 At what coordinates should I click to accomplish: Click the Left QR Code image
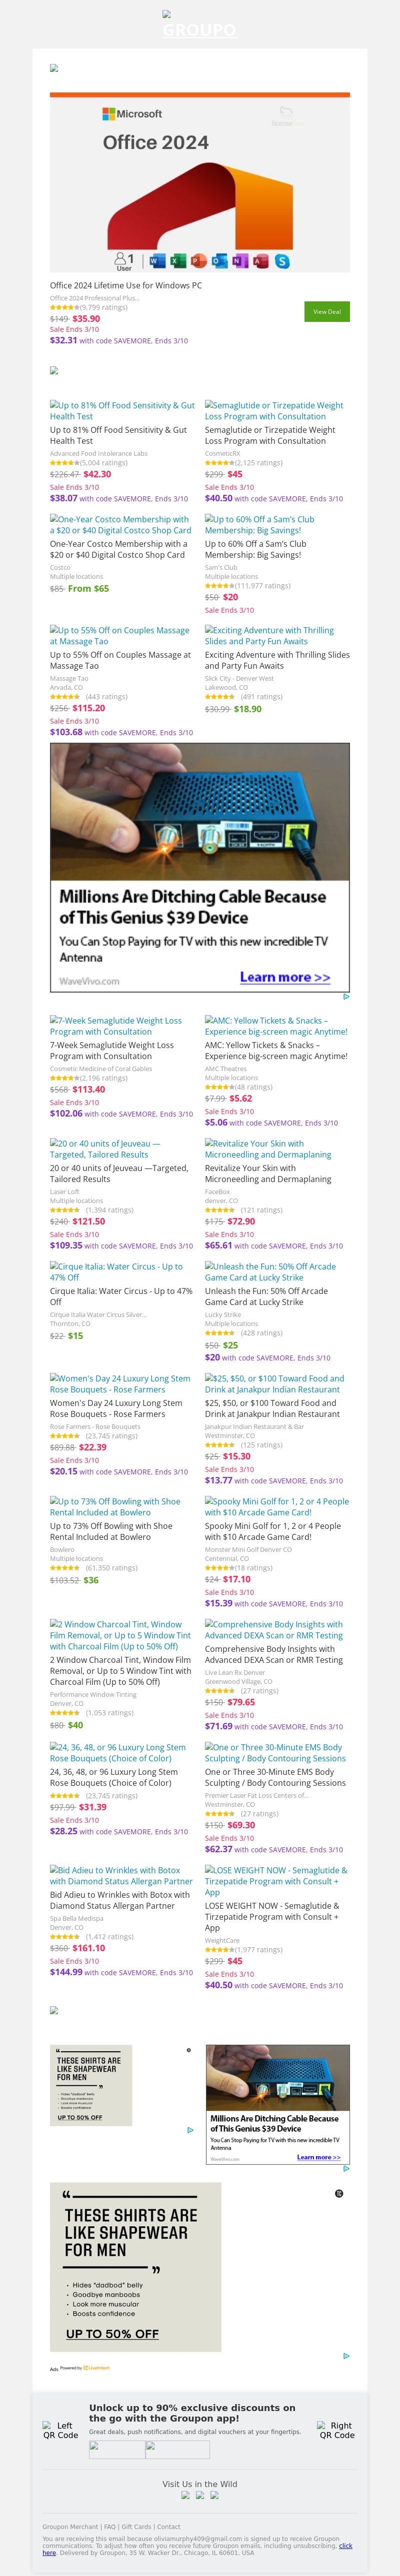60,2430
